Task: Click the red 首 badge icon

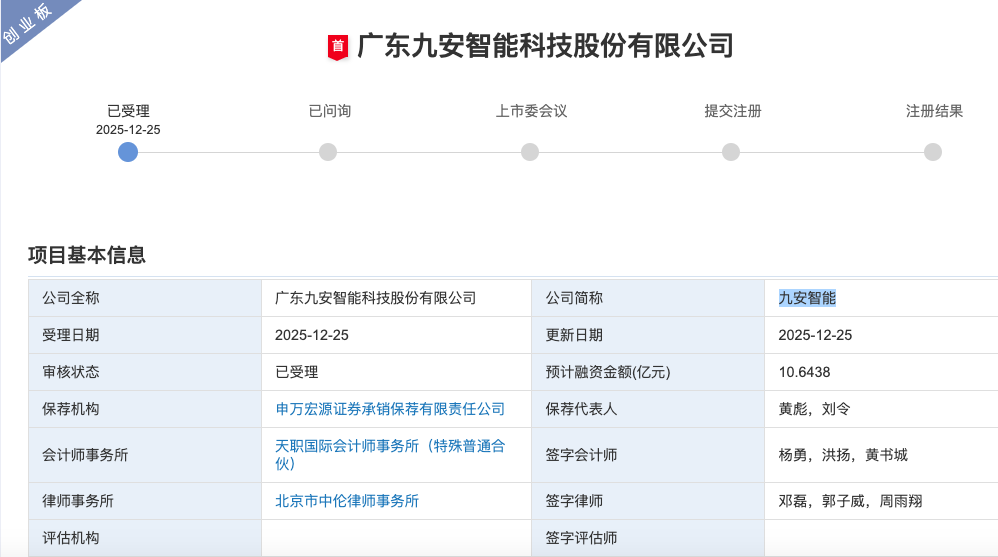Action: (x=338, y=47)
